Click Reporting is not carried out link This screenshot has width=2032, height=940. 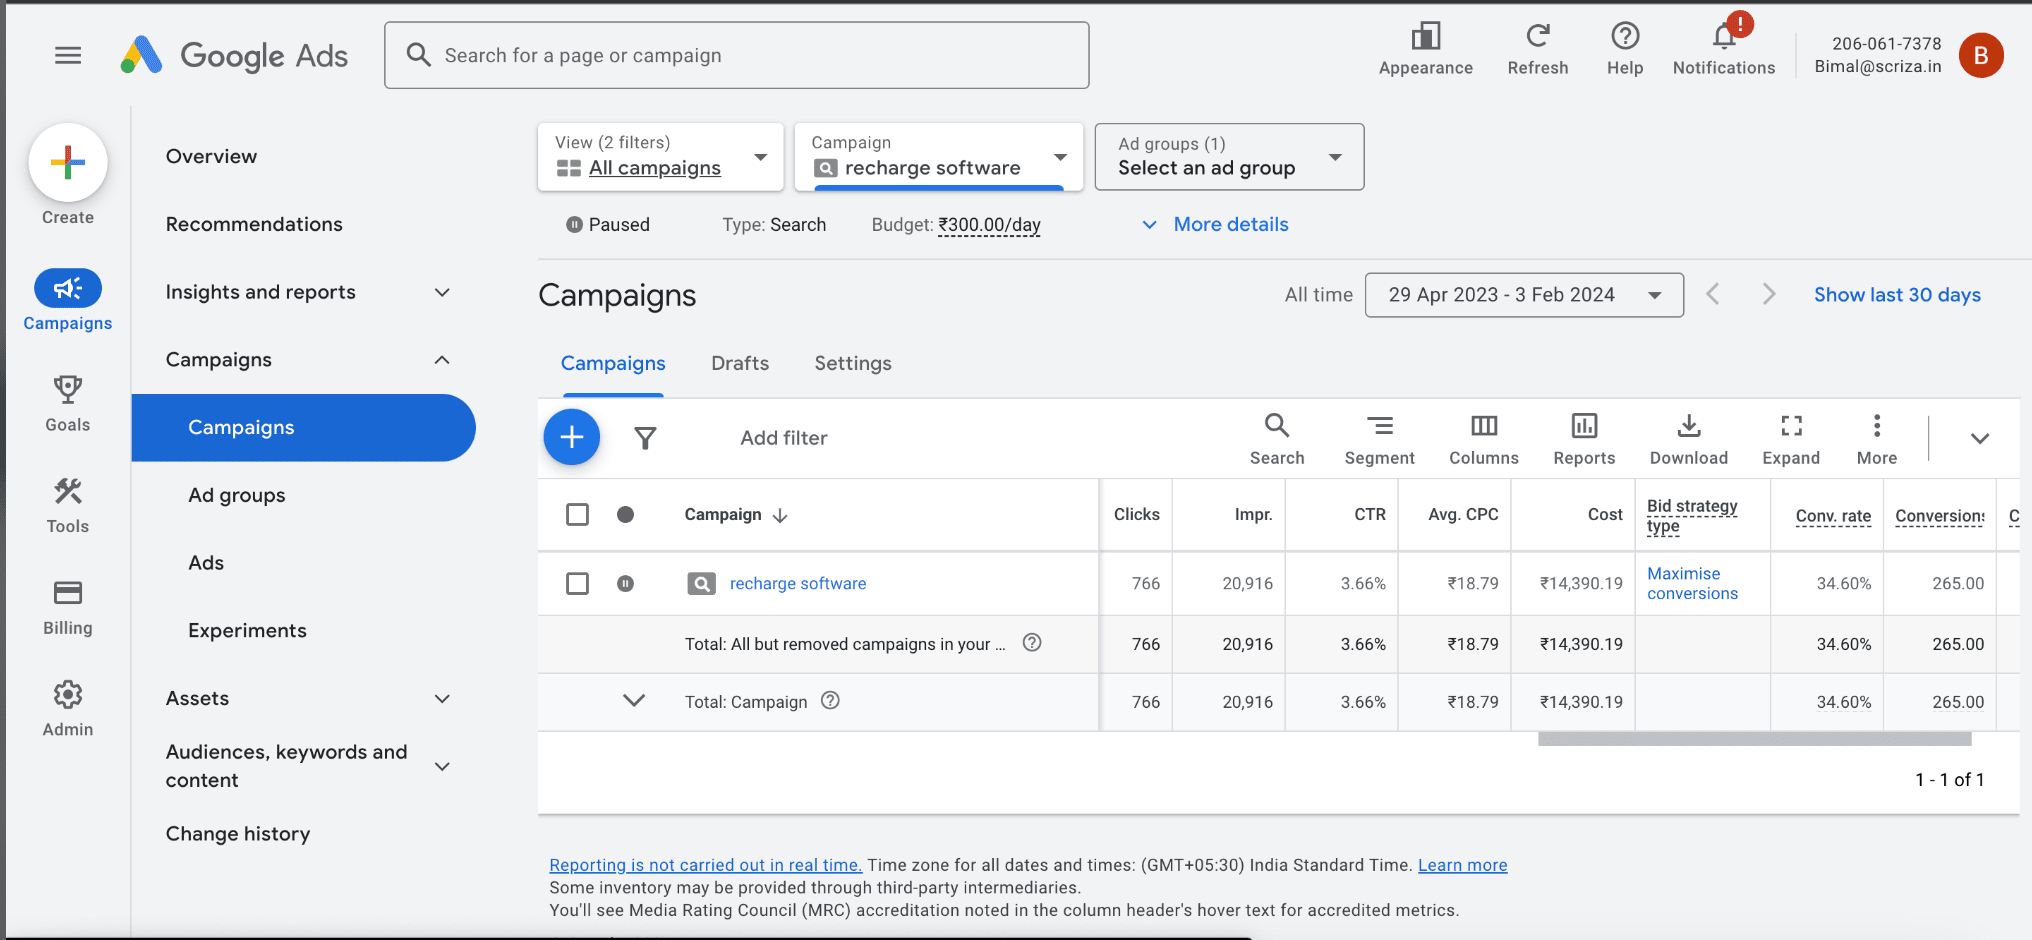[705, 865]
